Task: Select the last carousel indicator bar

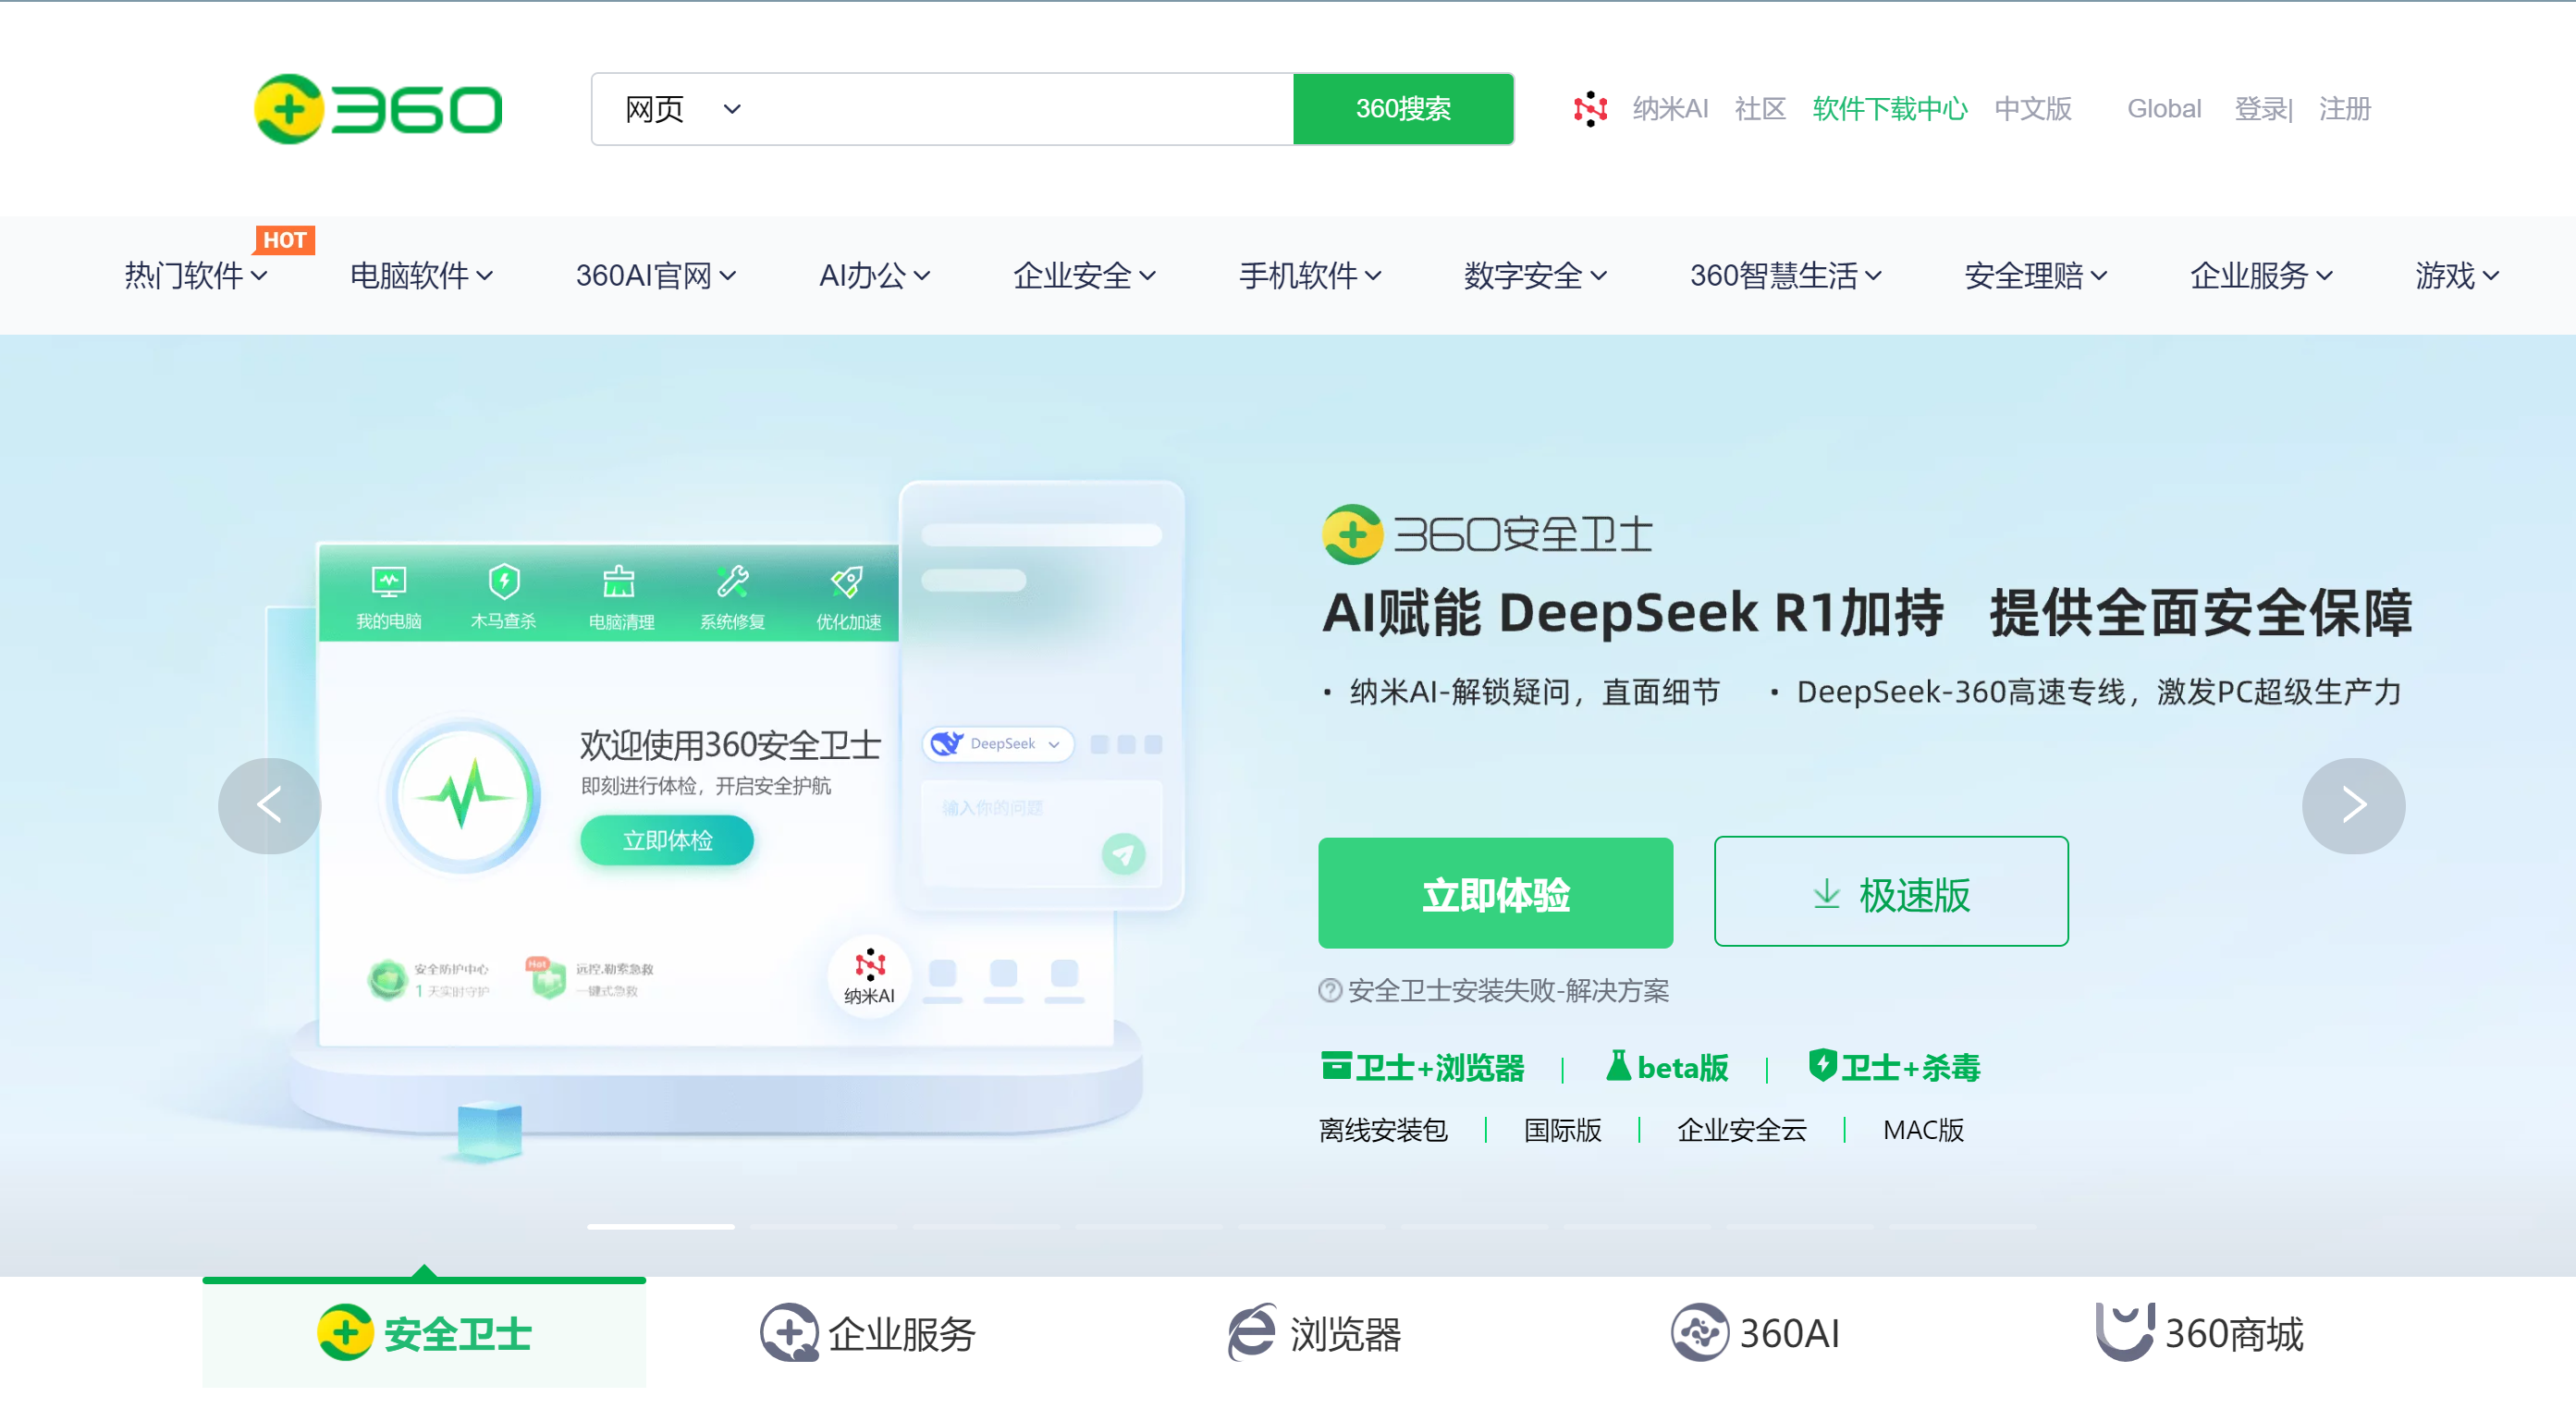Action: tap(1962, 1225)
